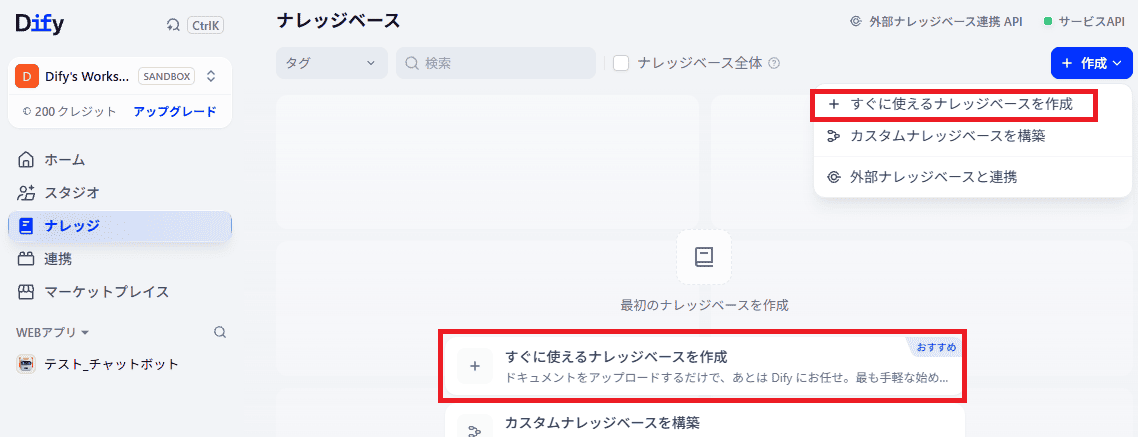Expand the タグ filter dropdown
The width and height of the screenshot is (1138, 437).
(x=331, y=63)
